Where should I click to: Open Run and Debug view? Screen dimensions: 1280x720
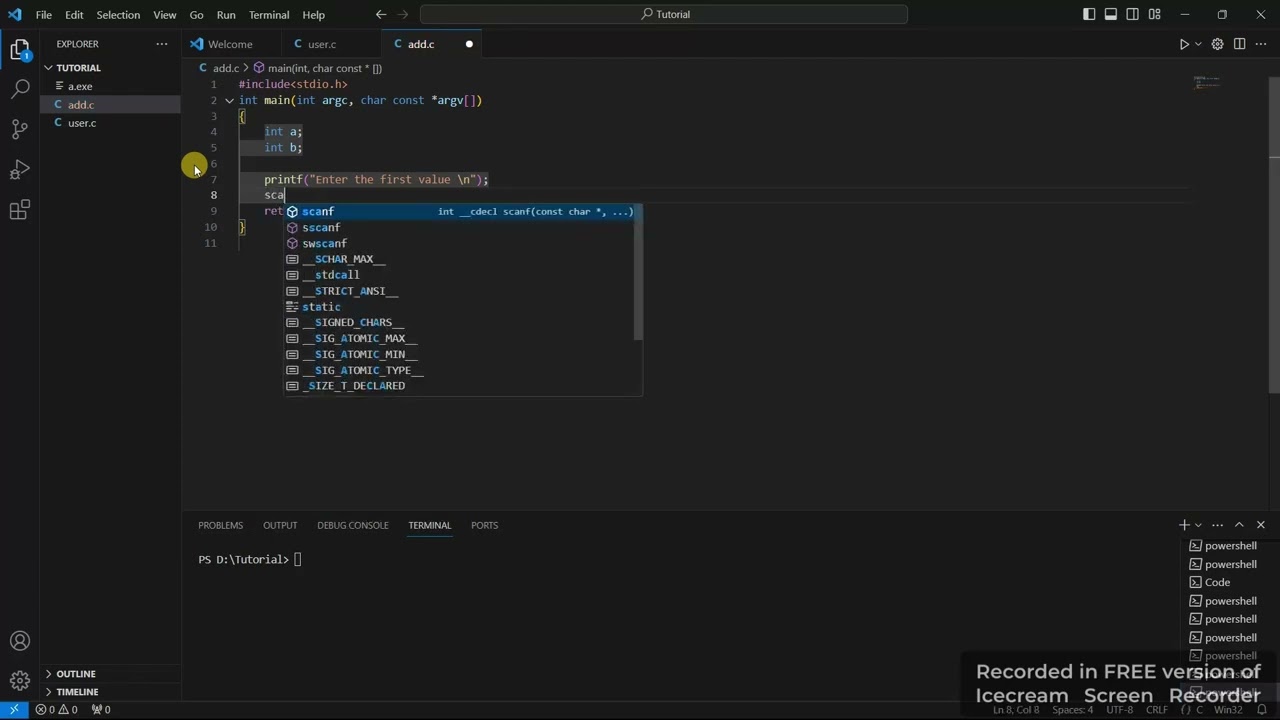click(20, 169)
